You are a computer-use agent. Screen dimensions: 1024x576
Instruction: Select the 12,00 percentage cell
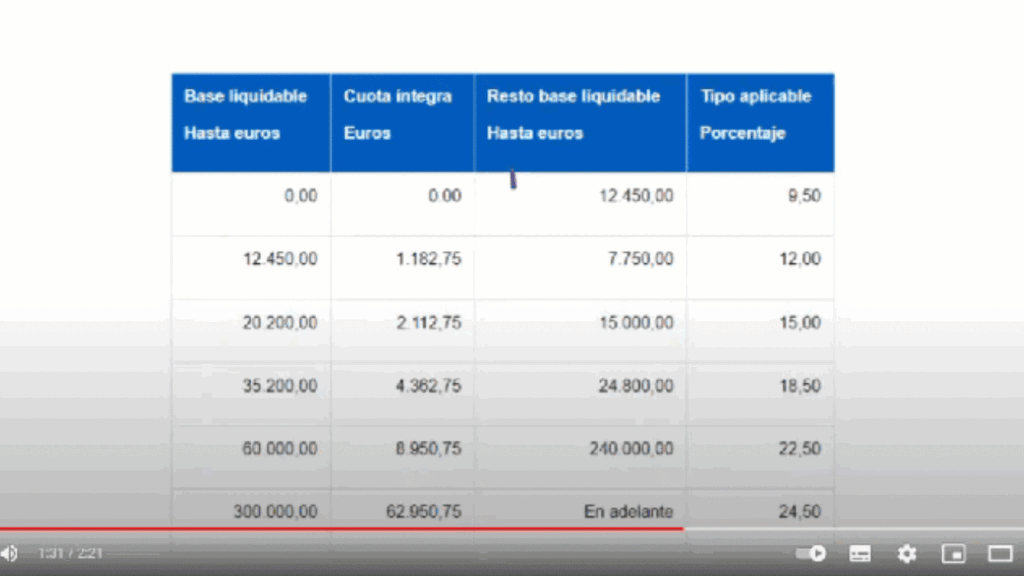coord(760,268)
